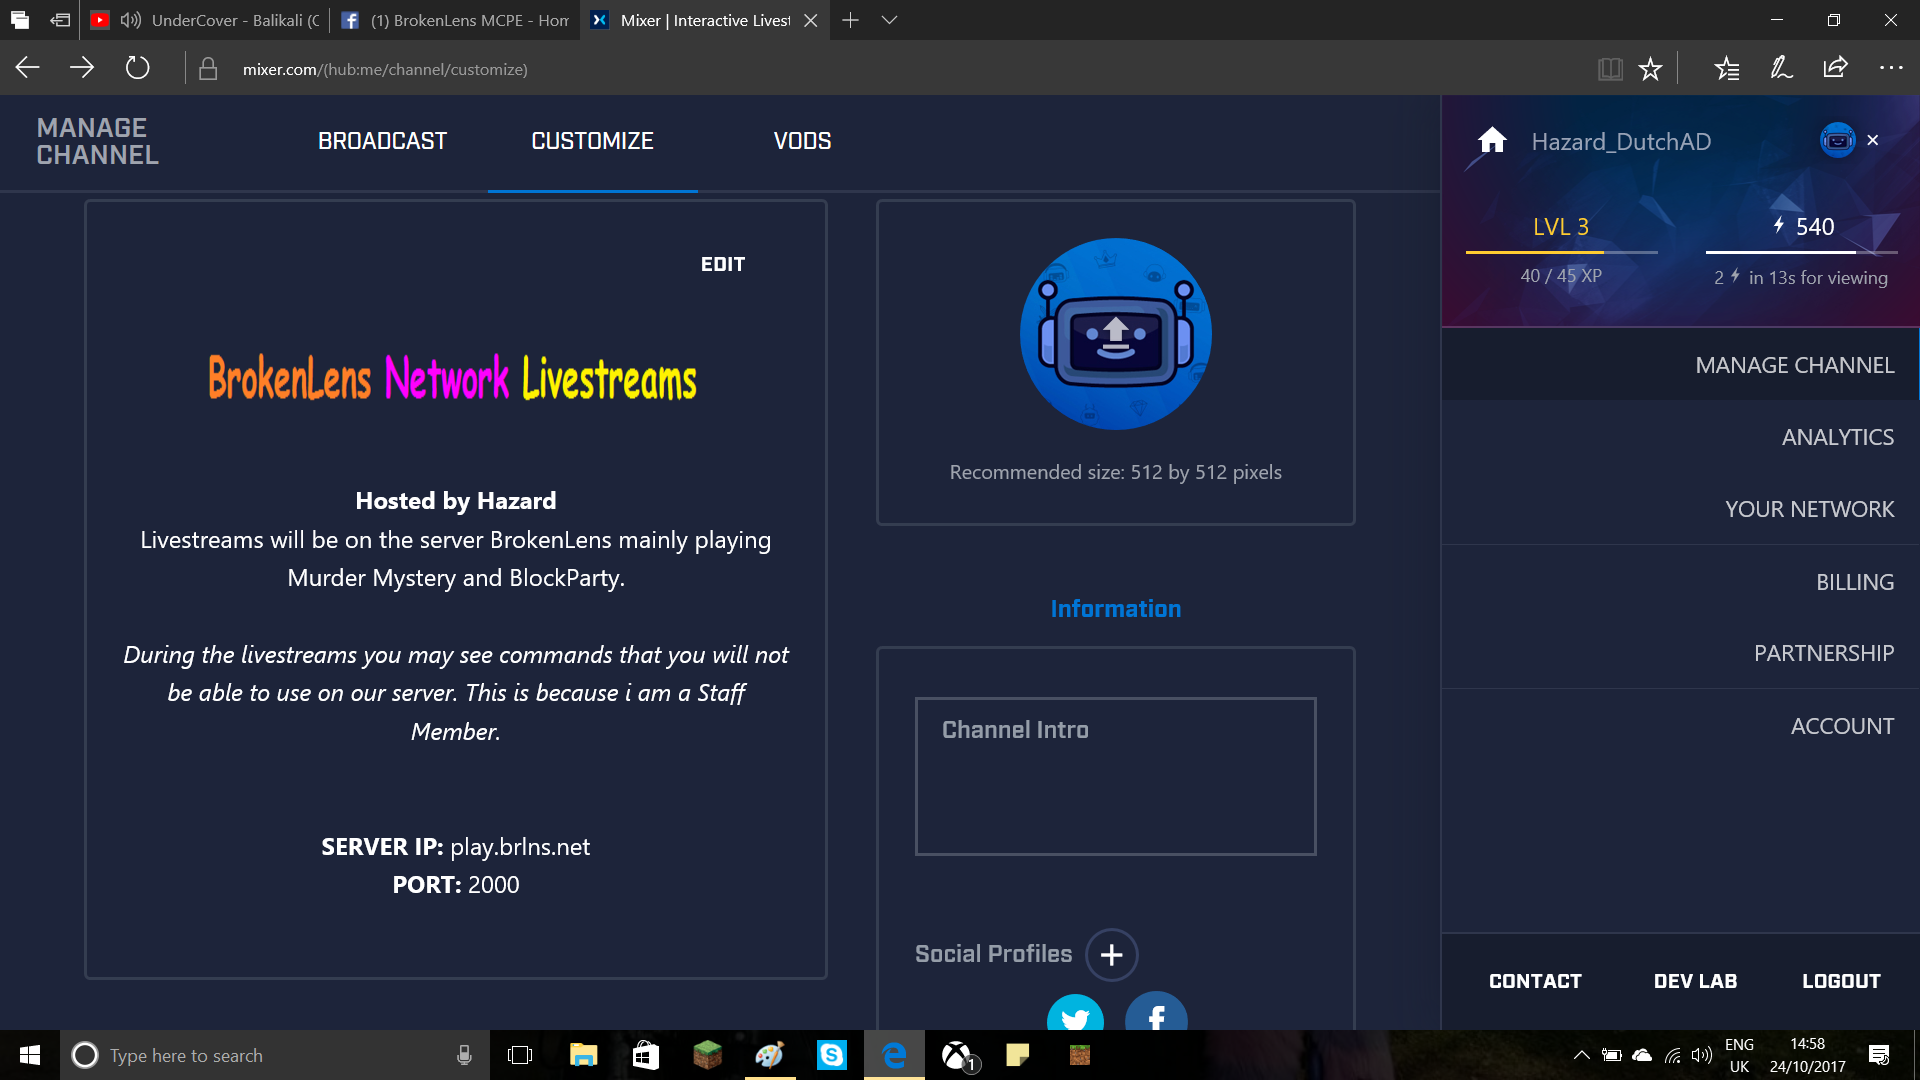This screenshot has height=1080, width=1920.
Task: Open the browser share icon
Action: [x=1835, y=68]
